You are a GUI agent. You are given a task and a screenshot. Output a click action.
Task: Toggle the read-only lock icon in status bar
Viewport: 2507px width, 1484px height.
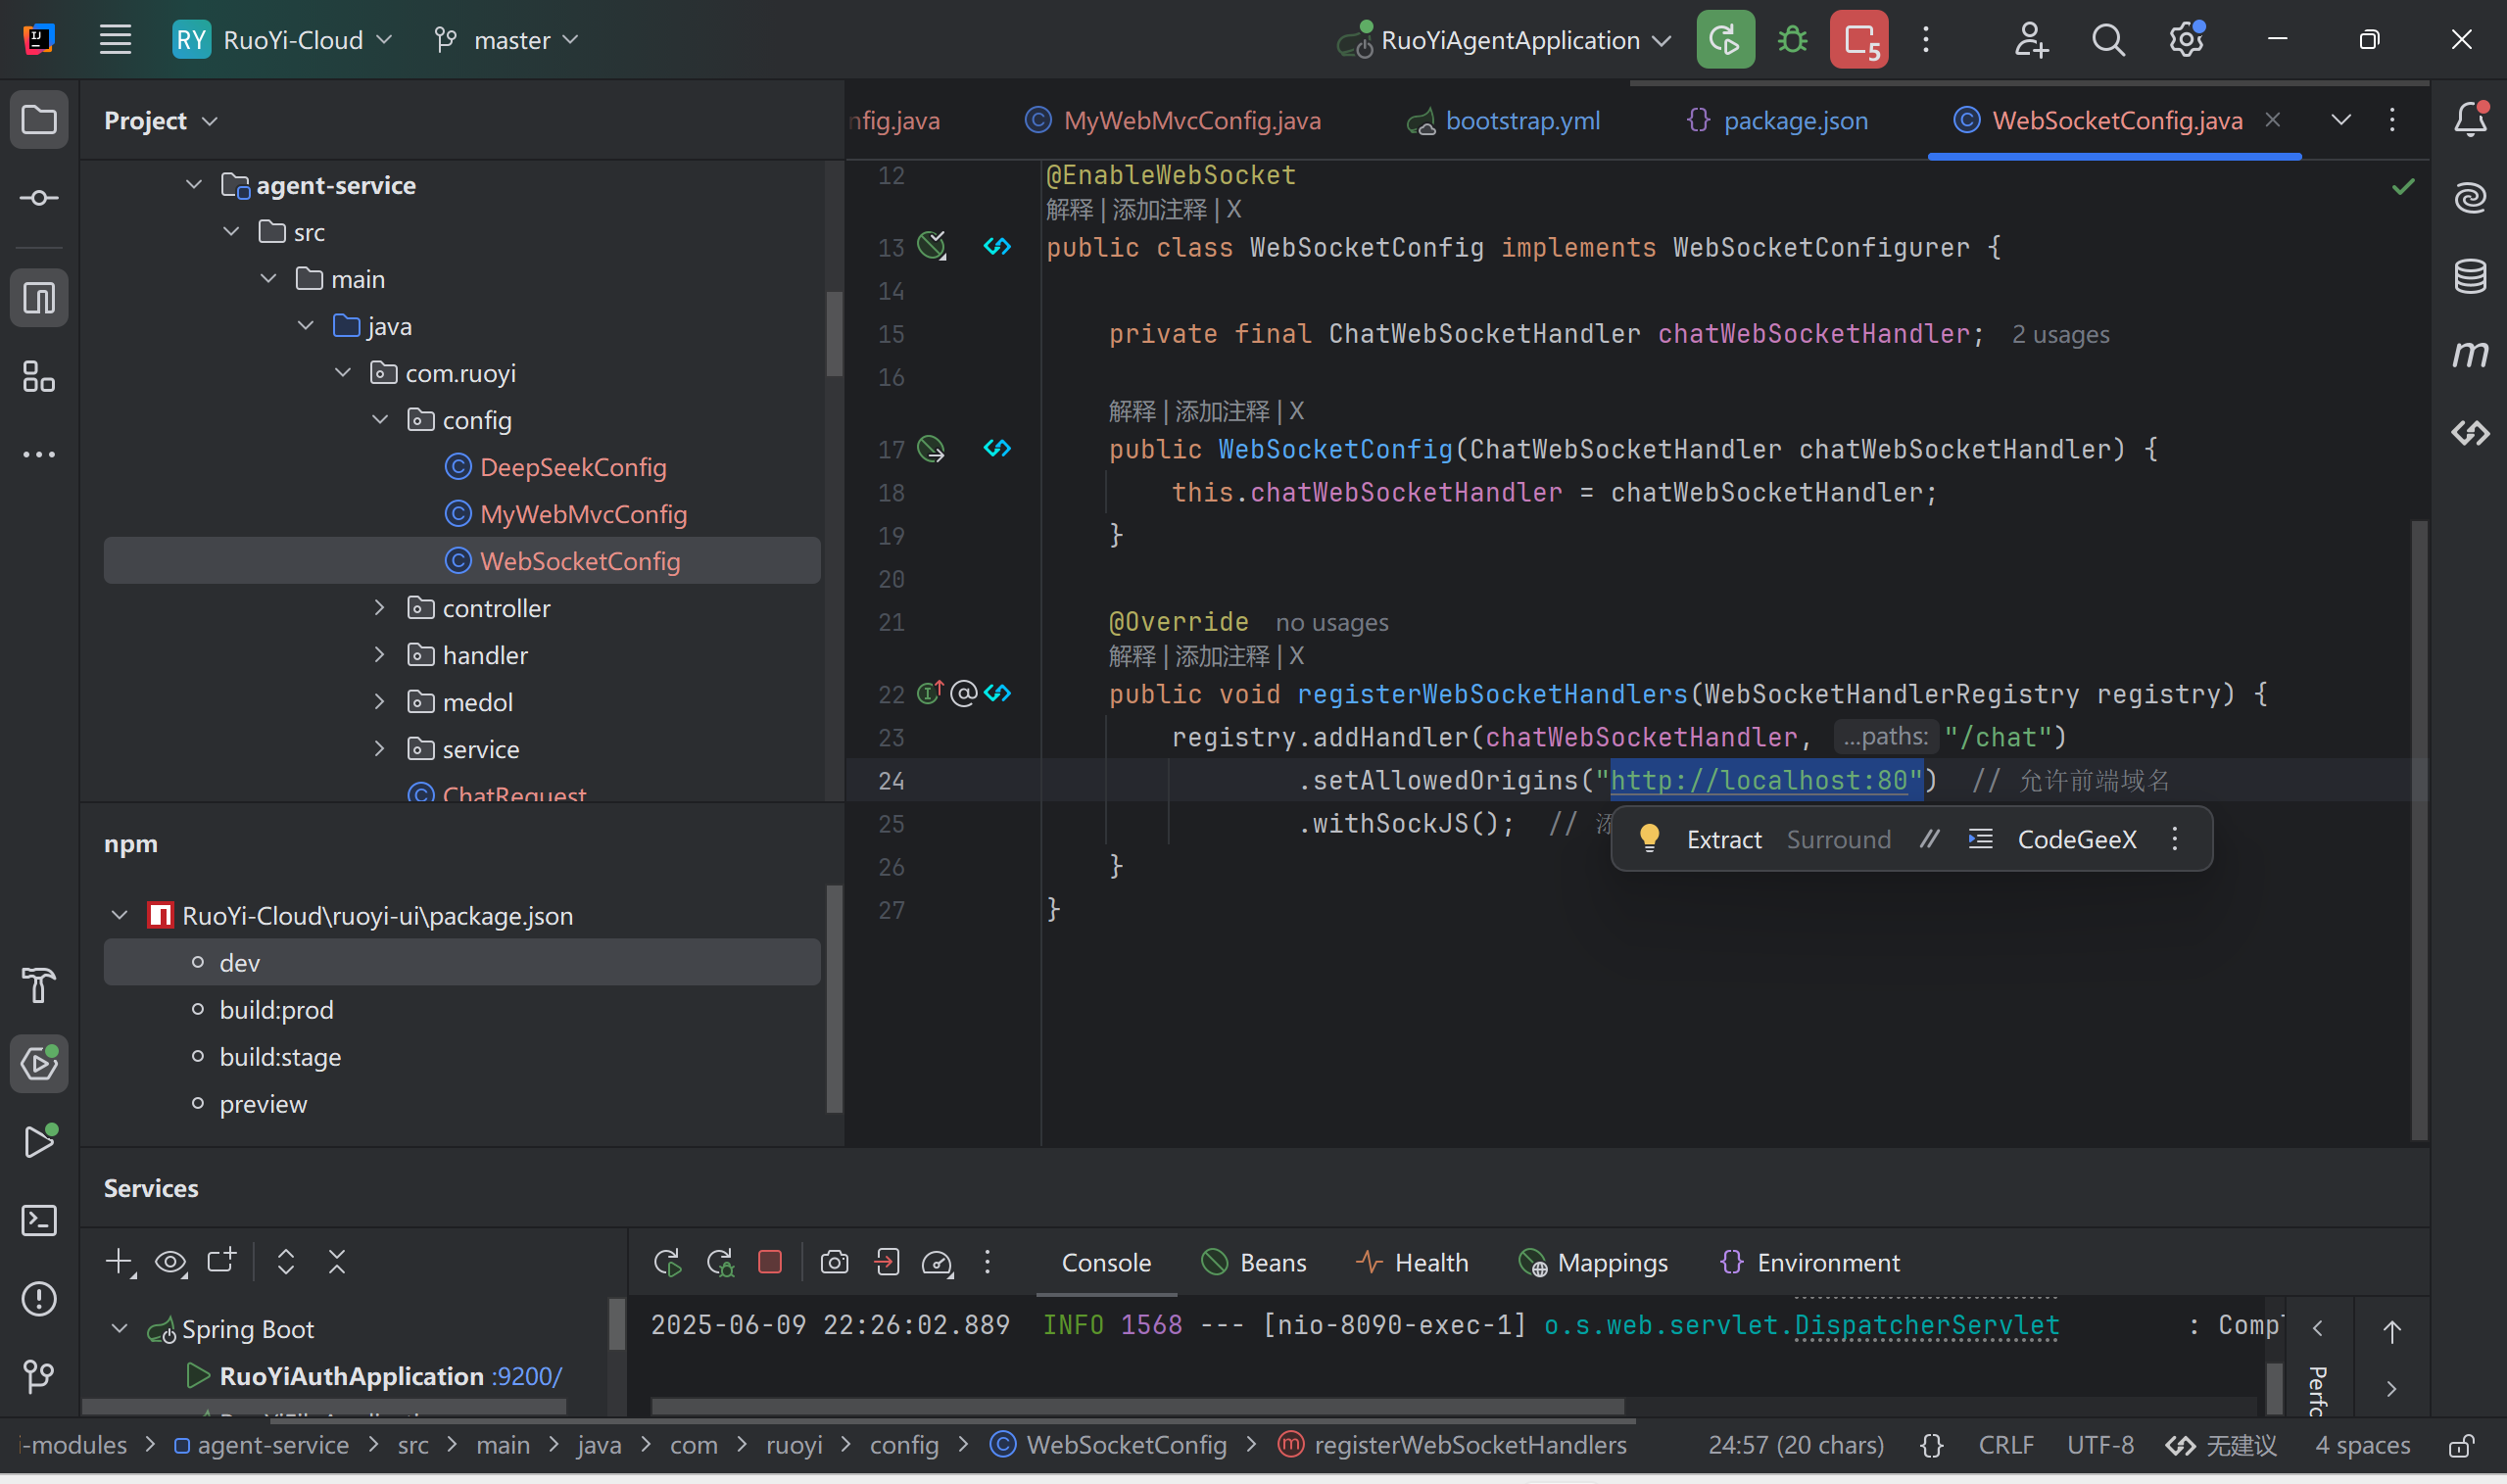coord(2461,1446)
